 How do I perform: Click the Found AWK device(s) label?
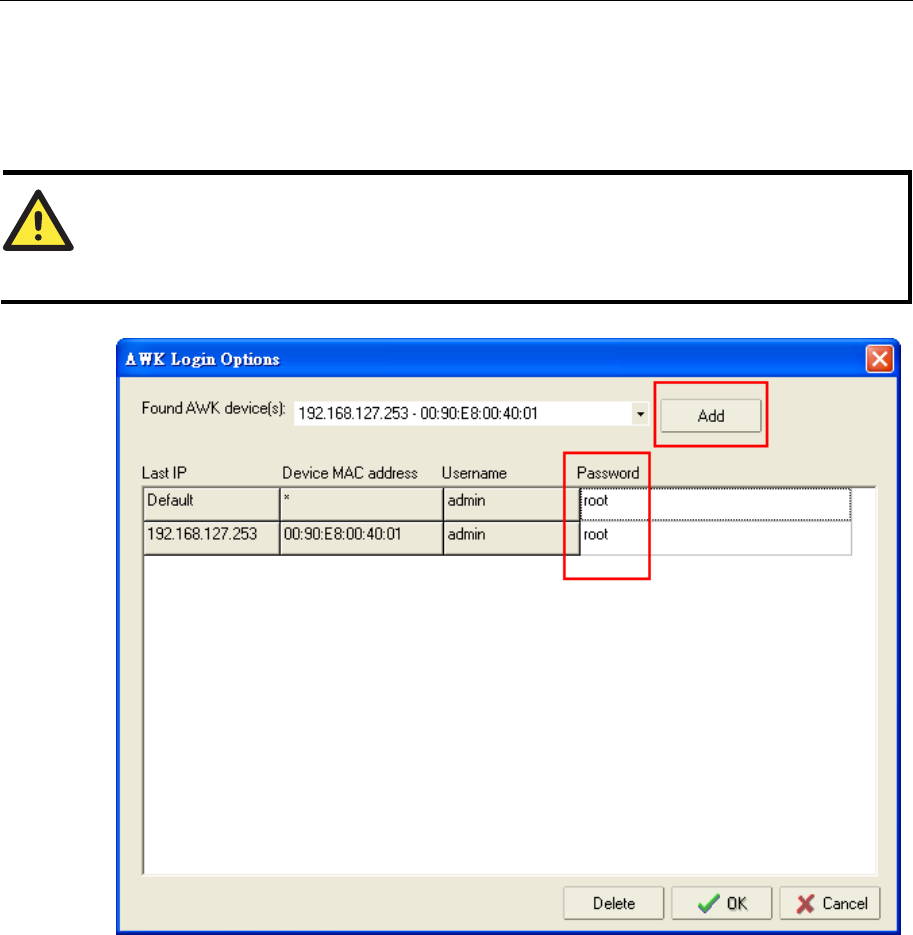[213, 408]
